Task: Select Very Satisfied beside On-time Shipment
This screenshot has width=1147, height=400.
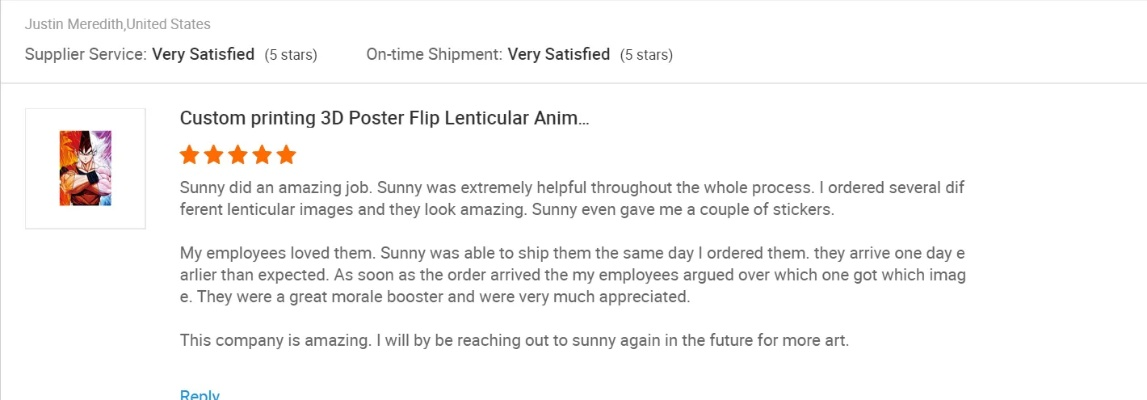Action: tap(559, 54)
